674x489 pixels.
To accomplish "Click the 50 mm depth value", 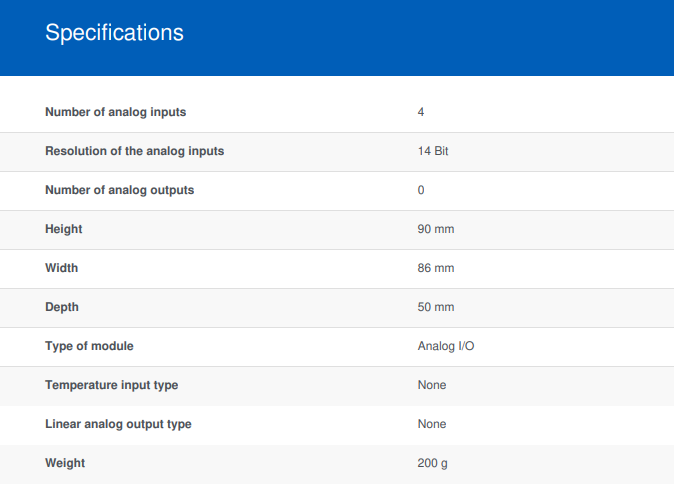I will [436, 307].
